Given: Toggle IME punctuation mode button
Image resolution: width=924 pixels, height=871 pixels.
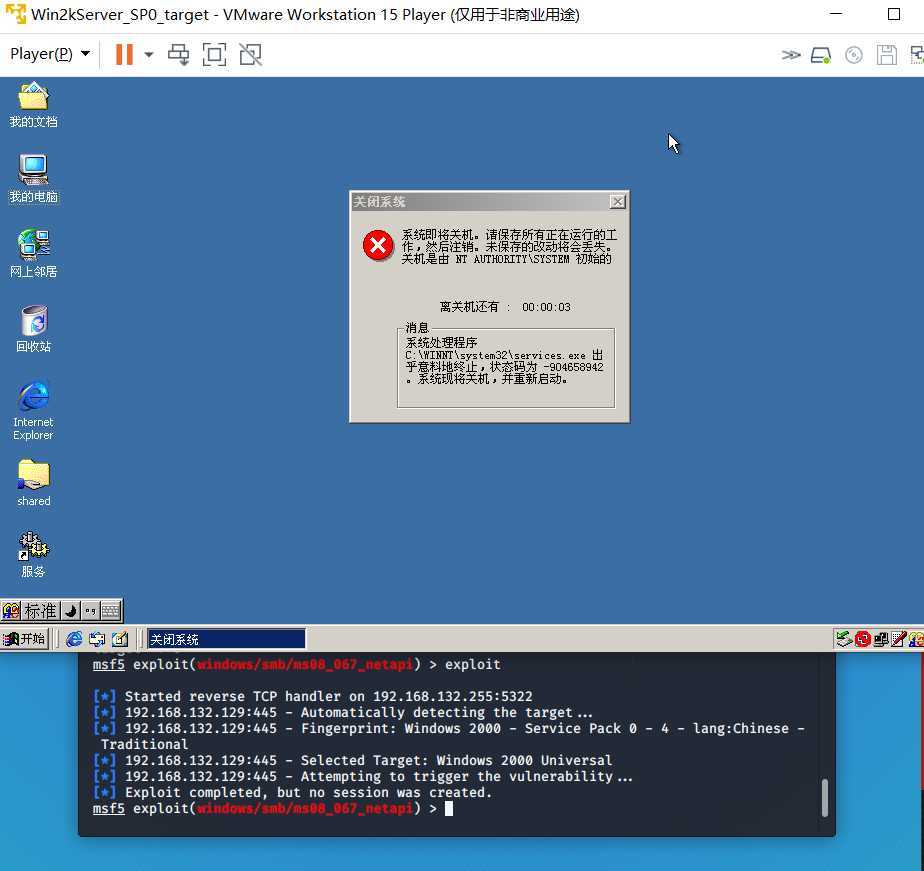Looking at the screenshot, I should [90, 611].
